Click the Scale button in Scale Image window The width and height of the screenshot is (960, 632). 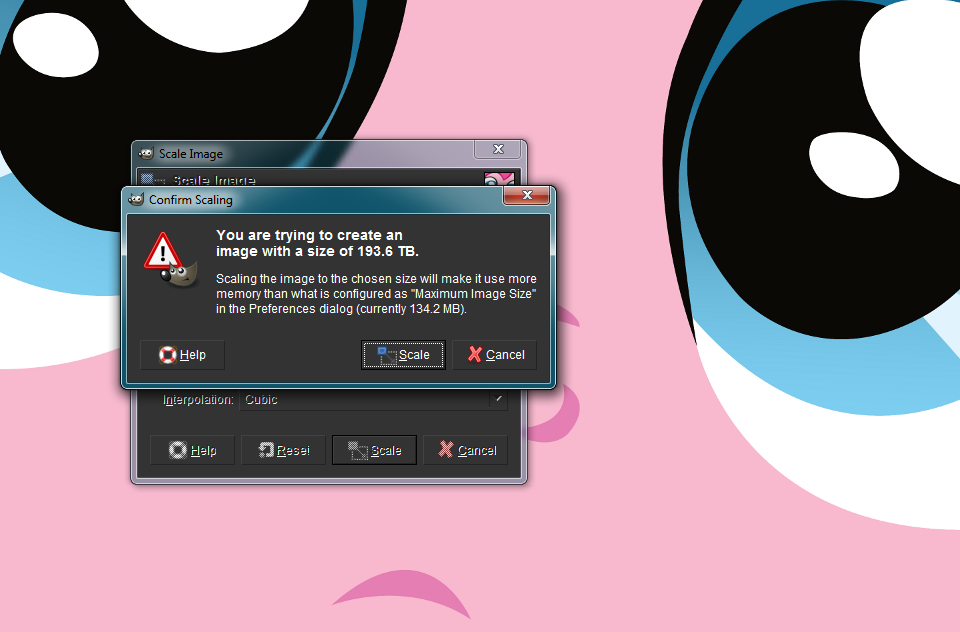coord(374,451)
